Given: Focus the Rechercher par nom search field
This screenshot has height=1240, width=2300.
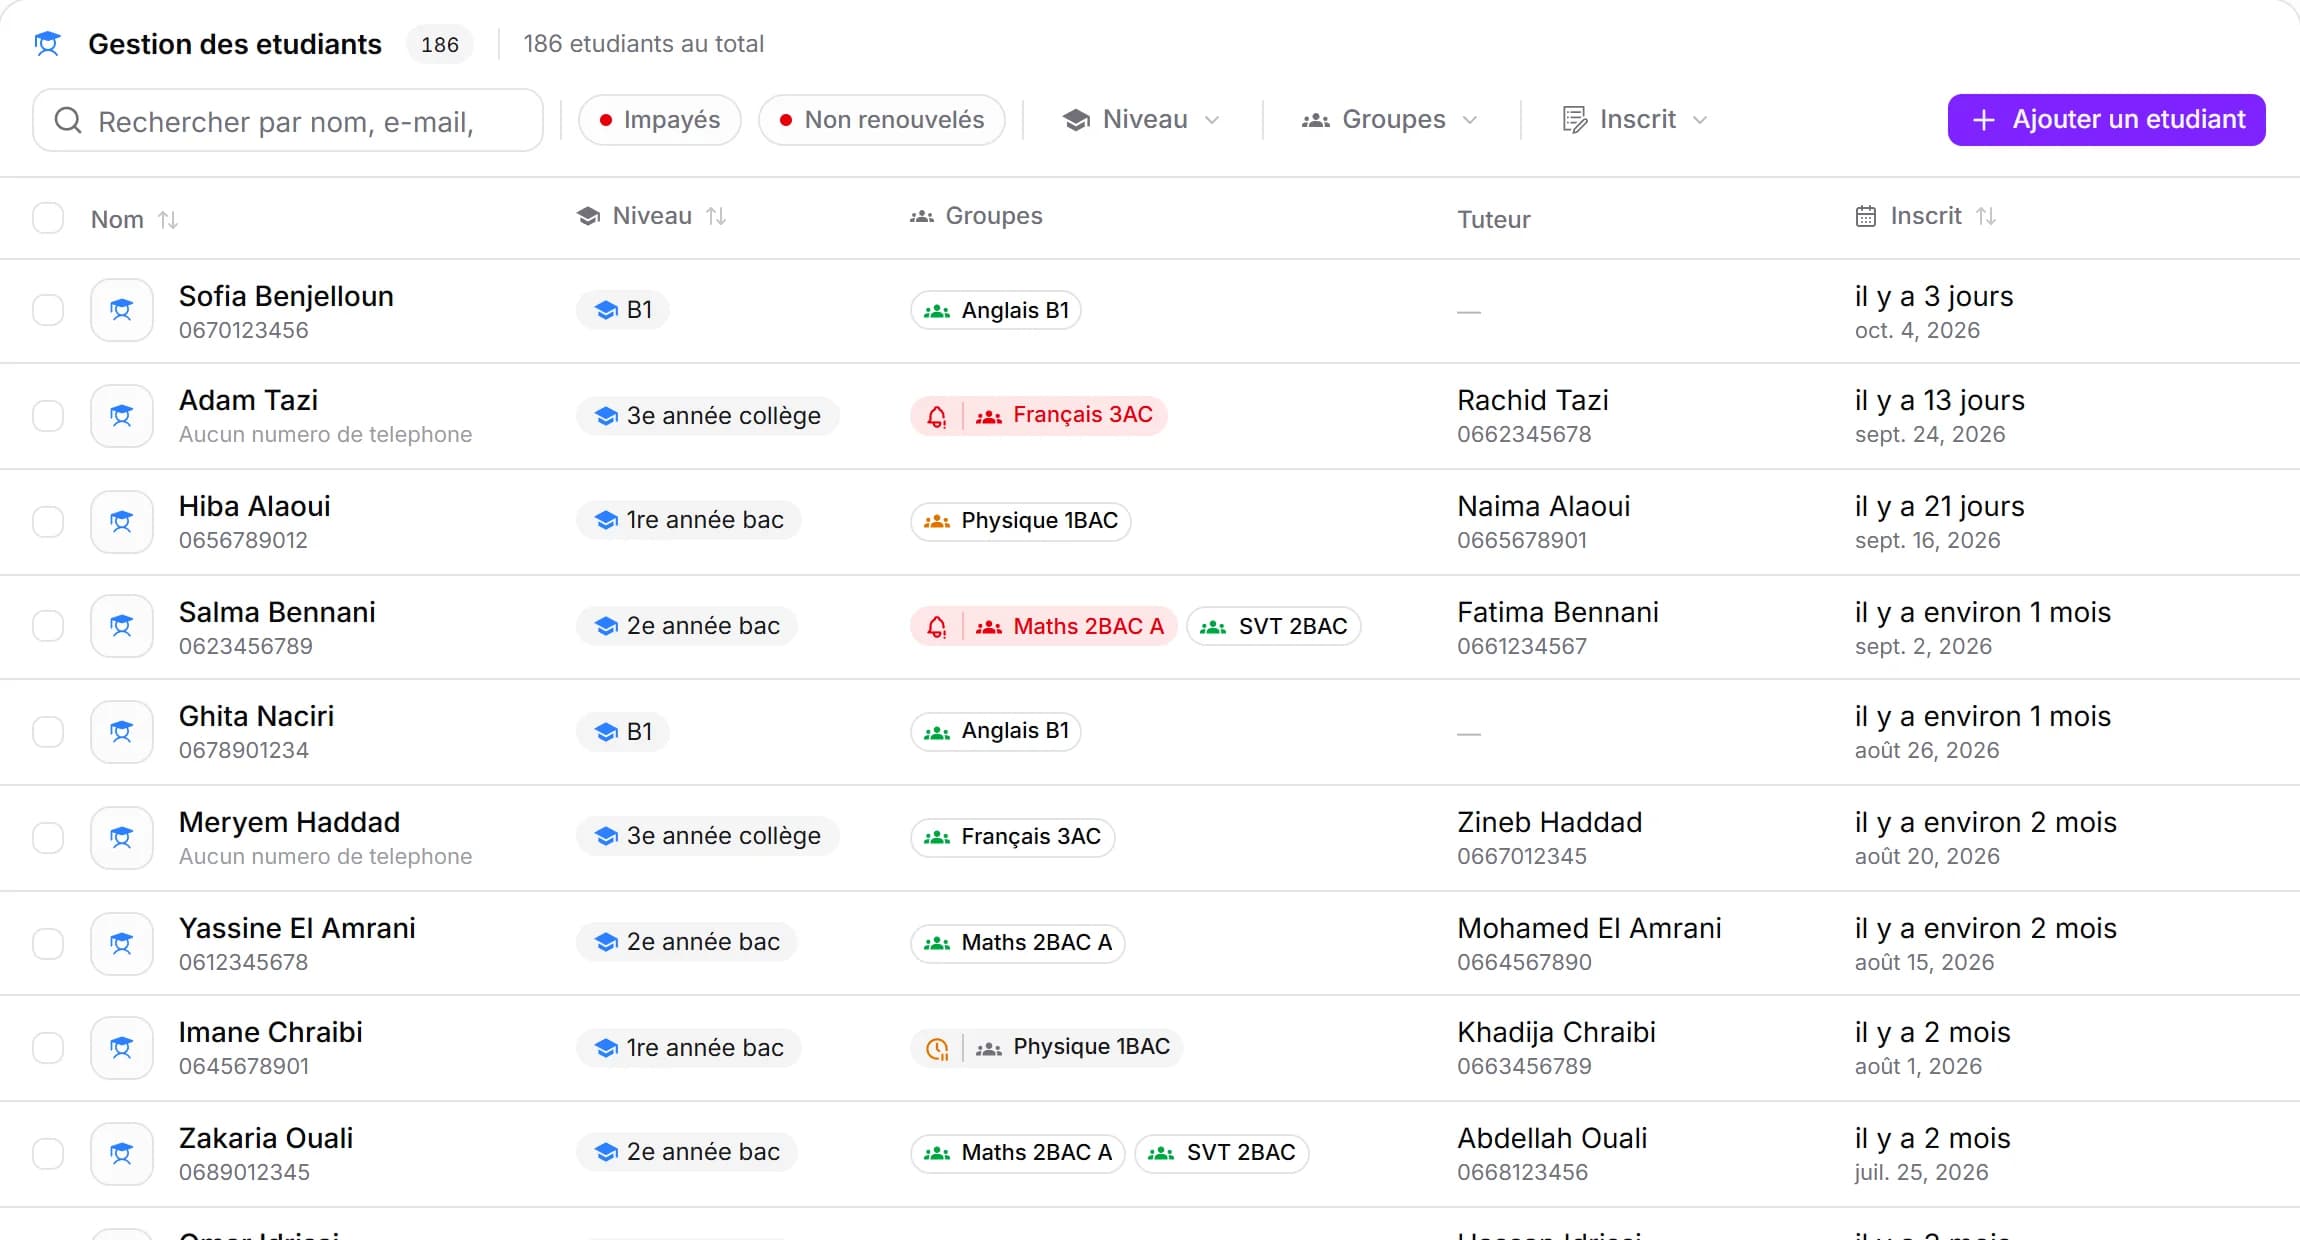Looking at the screenshot, I should pos(288,121).
